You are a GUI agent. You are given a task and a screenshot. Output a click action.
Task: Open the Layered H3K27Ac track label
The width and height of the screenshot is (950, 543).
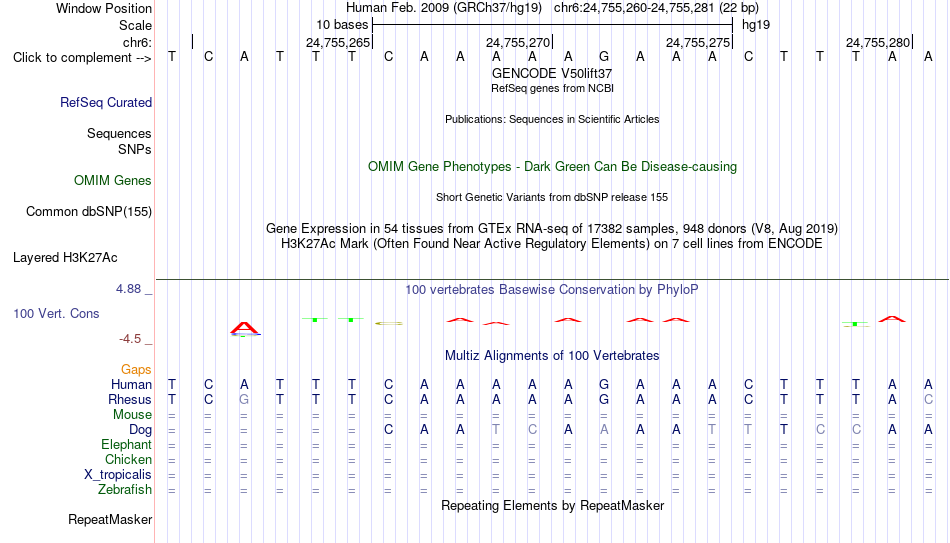click(65, 258)
